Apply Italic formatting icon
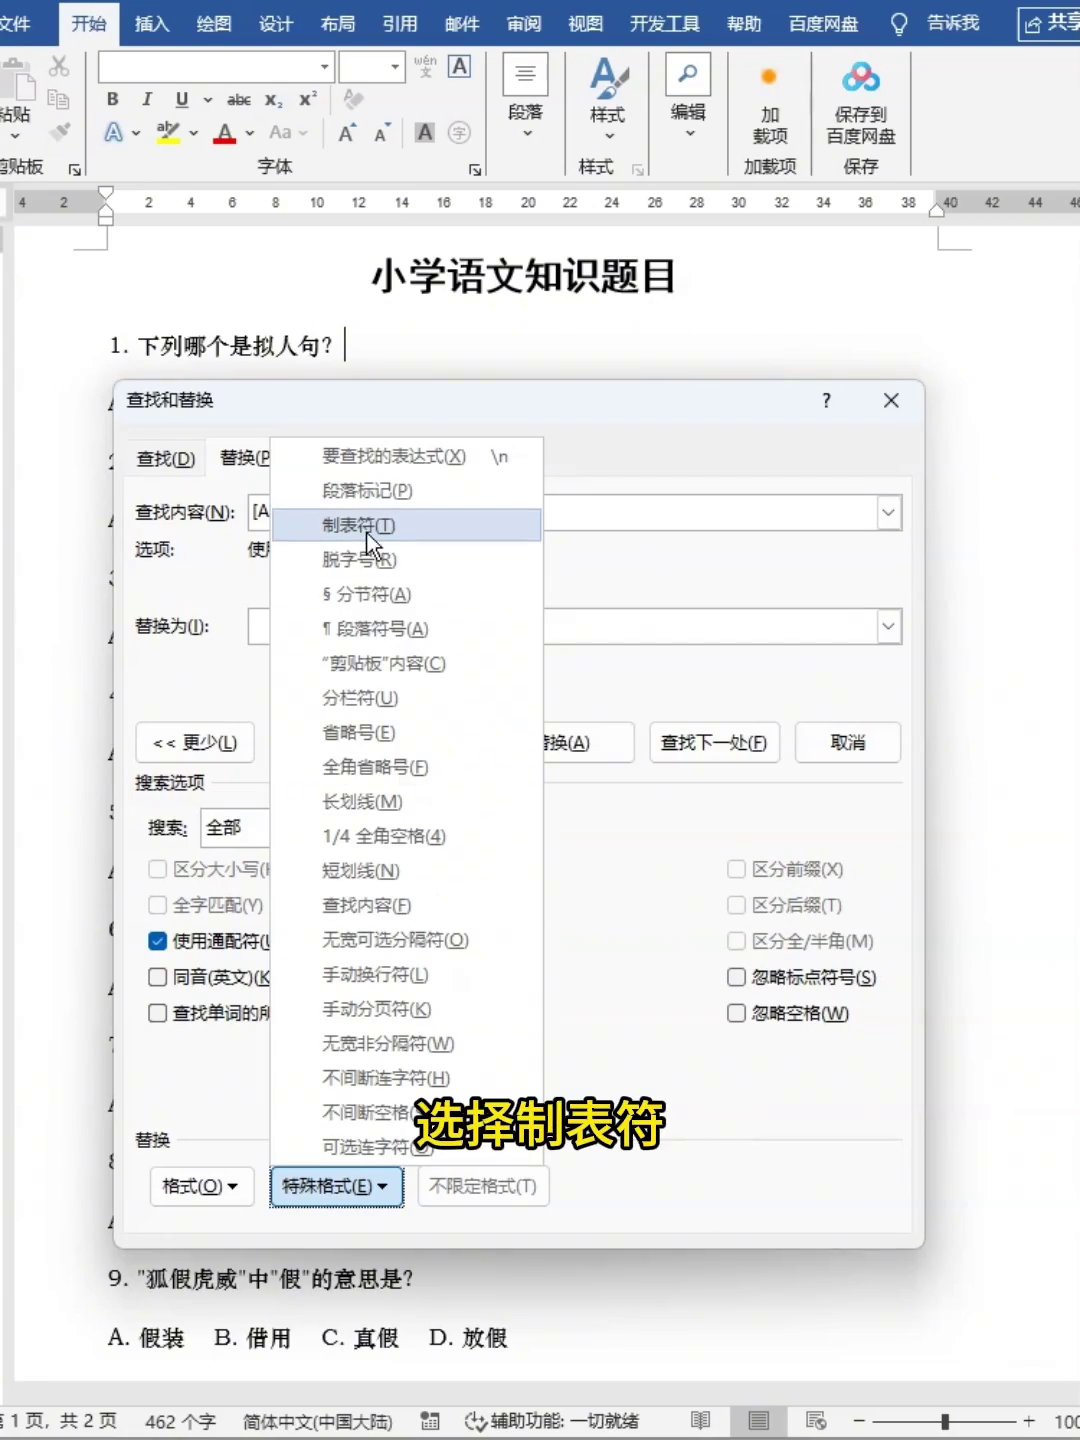This screenshot has width=1080, height=1440. click(x=147, y=99)
